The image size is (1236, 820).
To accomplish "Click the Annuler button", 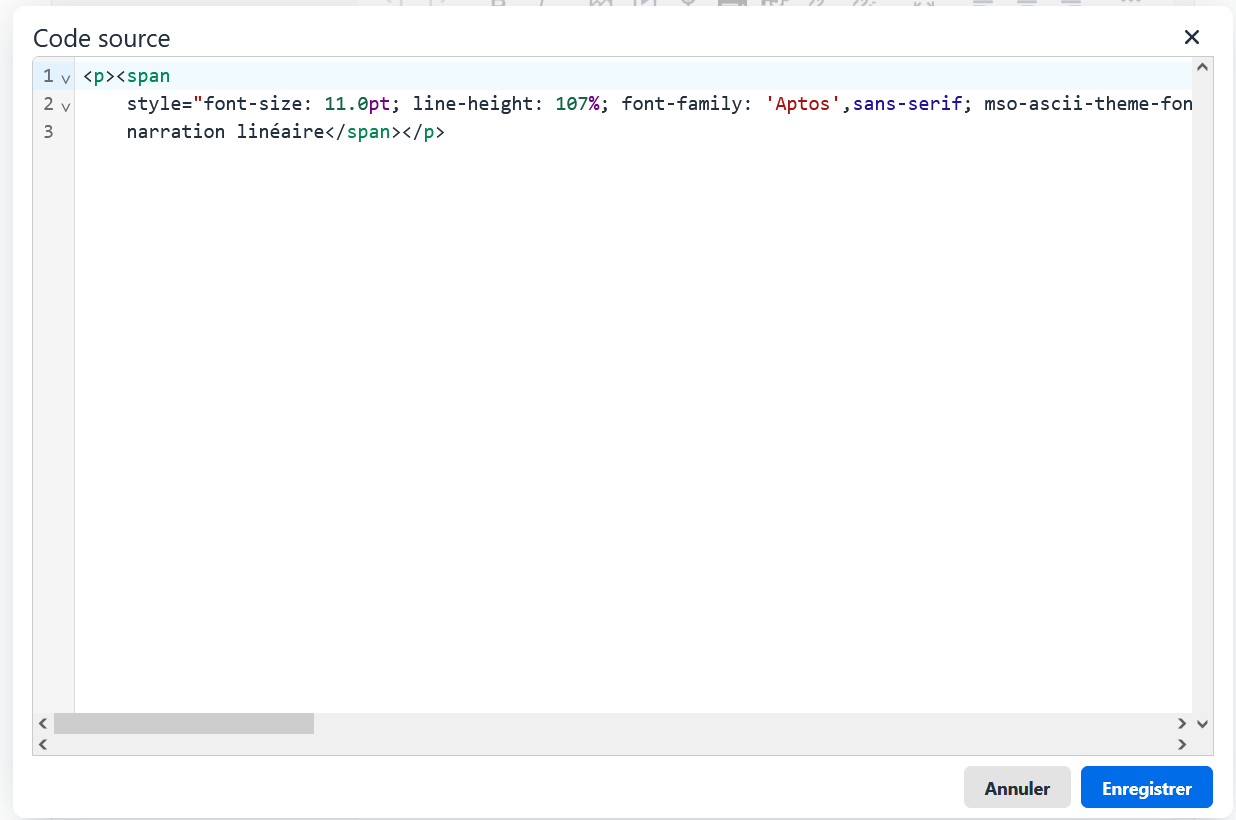I will 1017,788.
